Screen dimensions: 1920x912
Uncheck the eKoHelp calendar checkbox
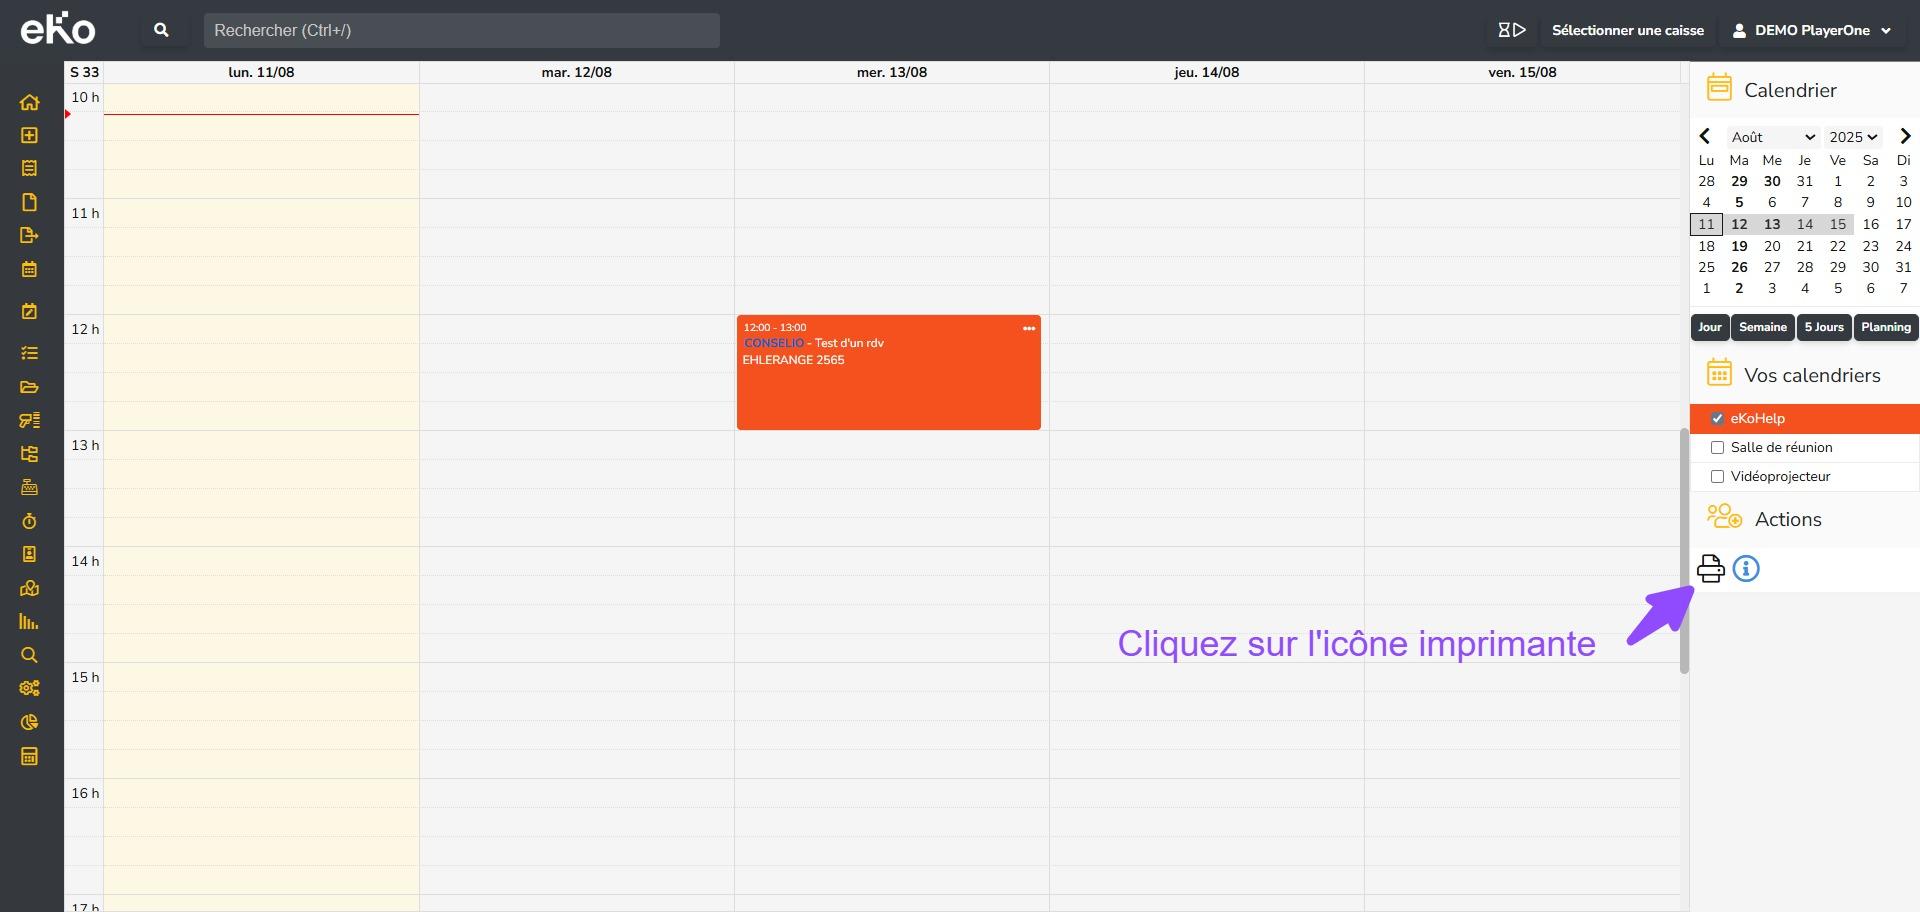coord(1717,419)
